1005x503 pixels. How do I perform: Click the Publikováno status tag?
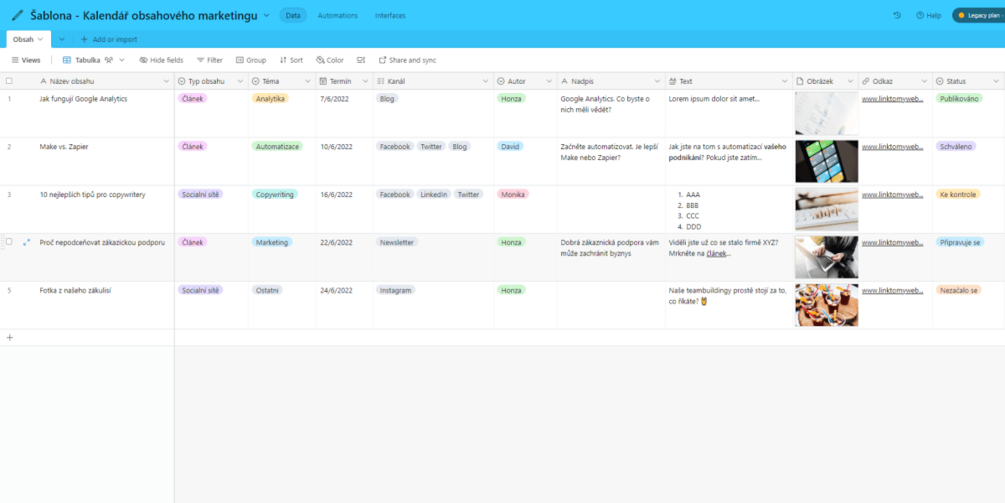(x=959, y=99)
